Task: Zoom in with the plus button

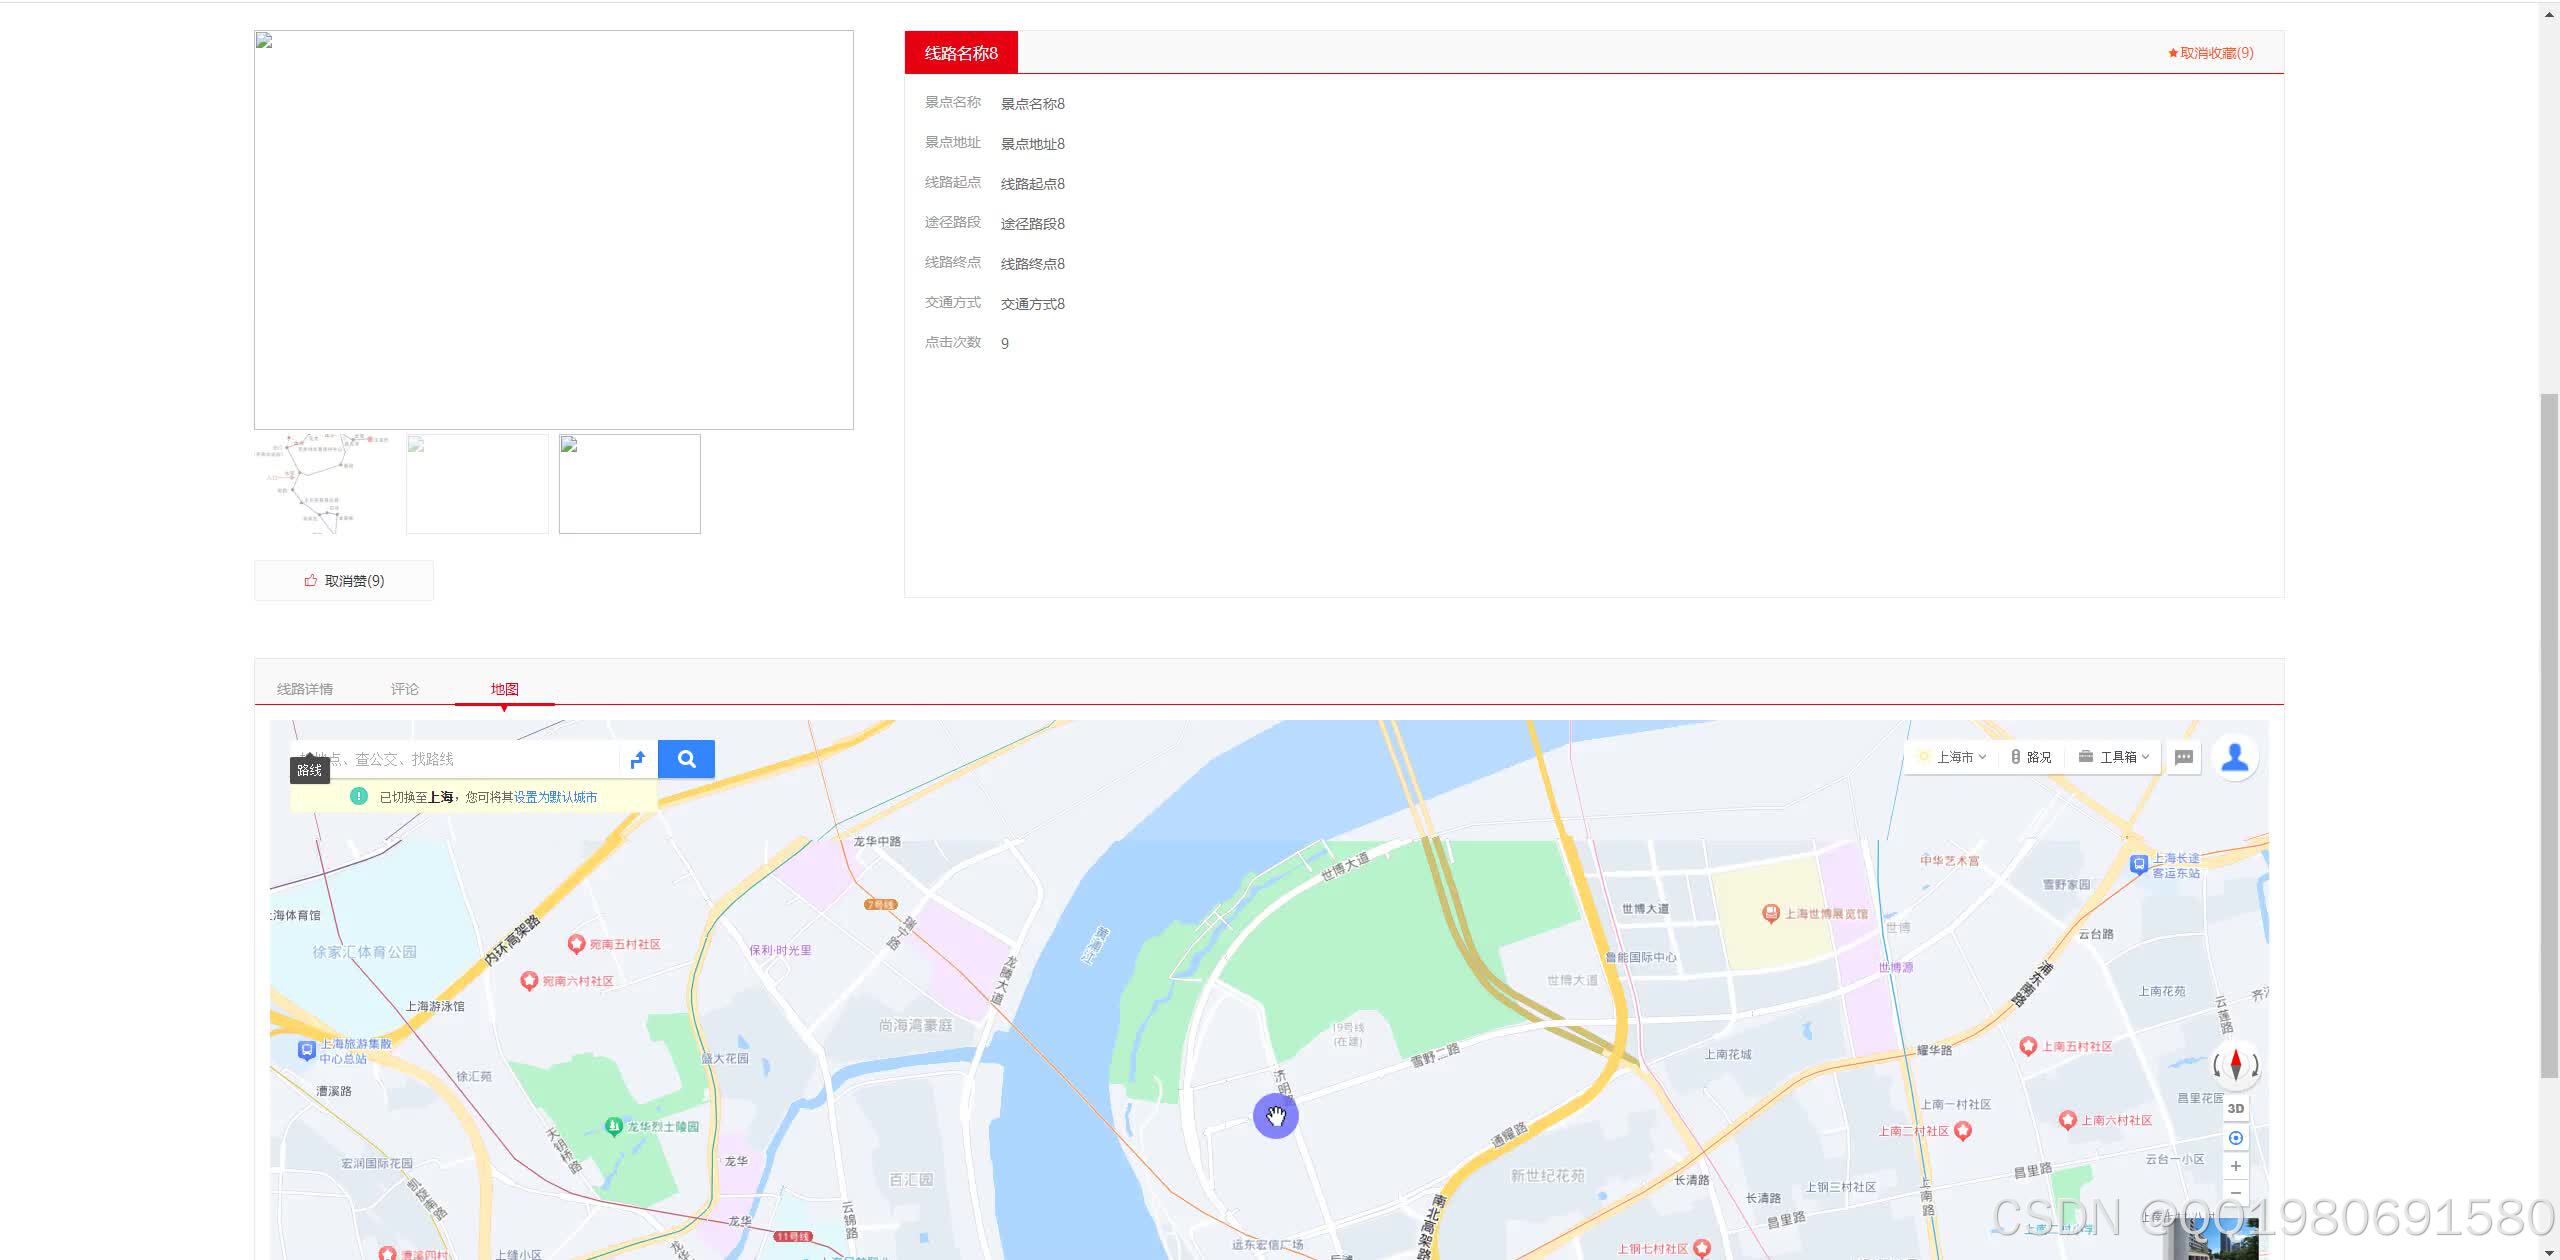Action: tap(2236, 1166)
